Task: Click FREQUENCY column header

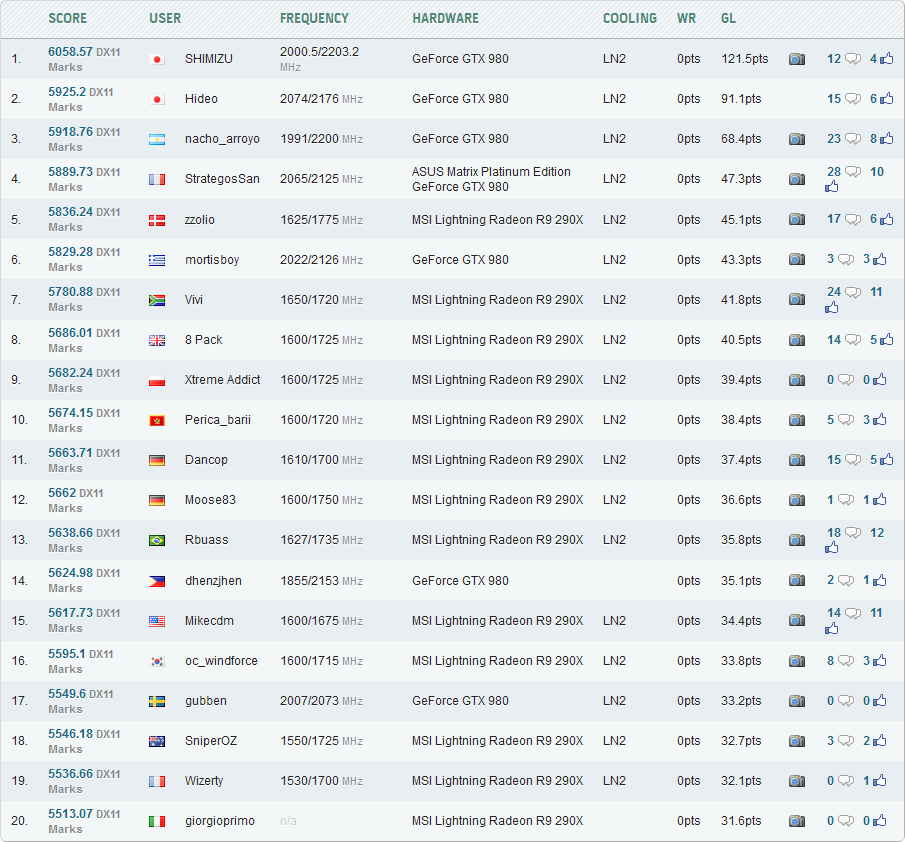Action: coord(314,18)
